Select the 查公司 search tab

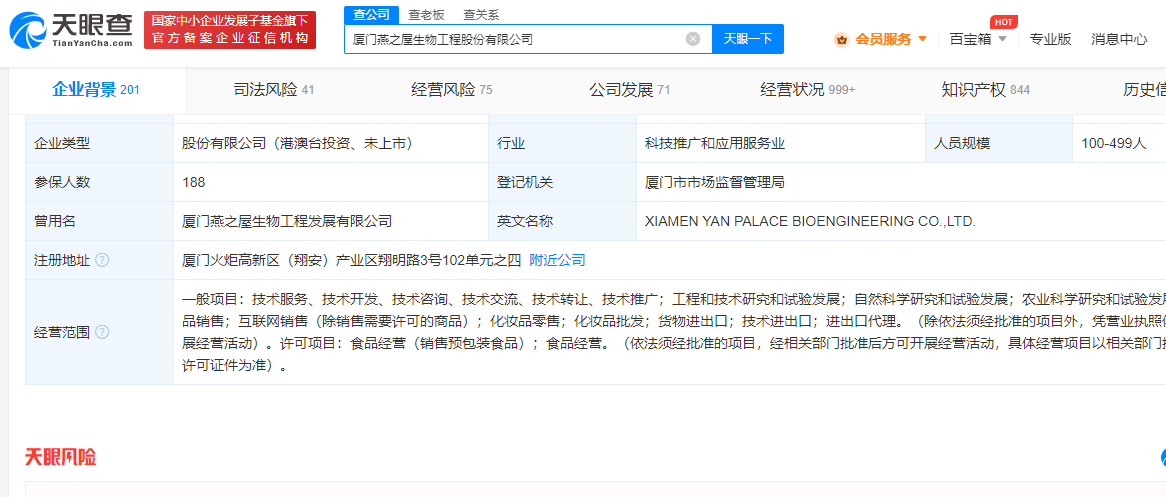(x=371, y=14)
